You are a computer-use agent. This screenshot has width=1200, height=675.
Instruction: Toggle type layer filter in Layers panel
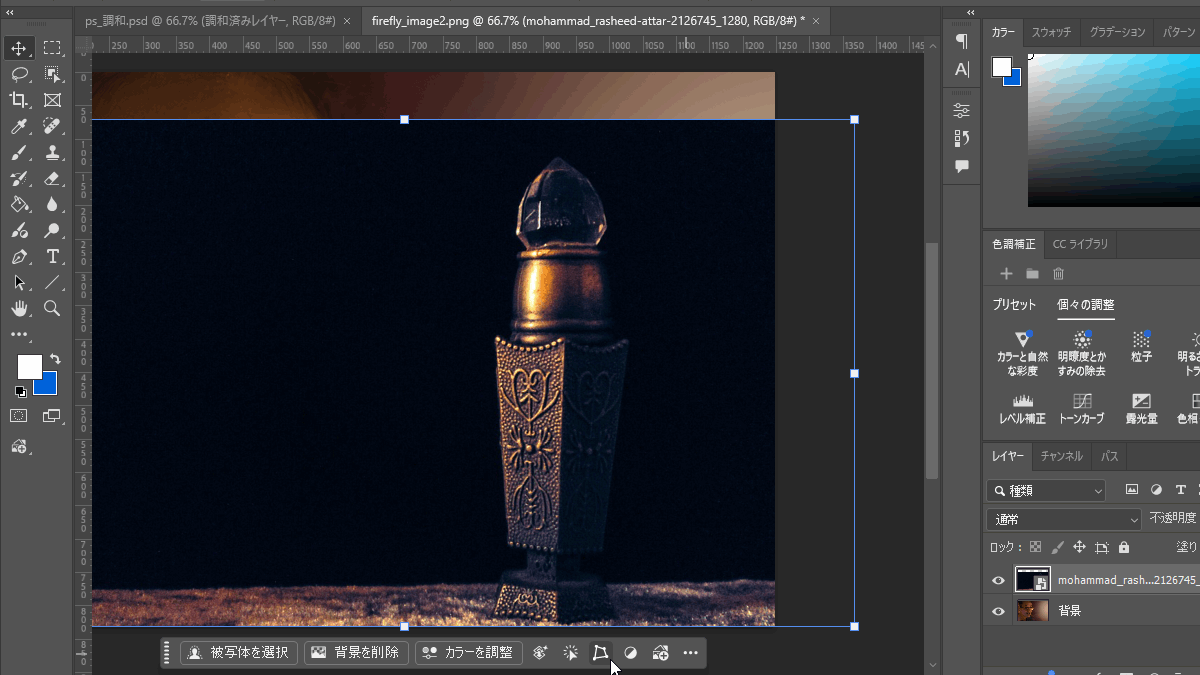click(1180, 490)
